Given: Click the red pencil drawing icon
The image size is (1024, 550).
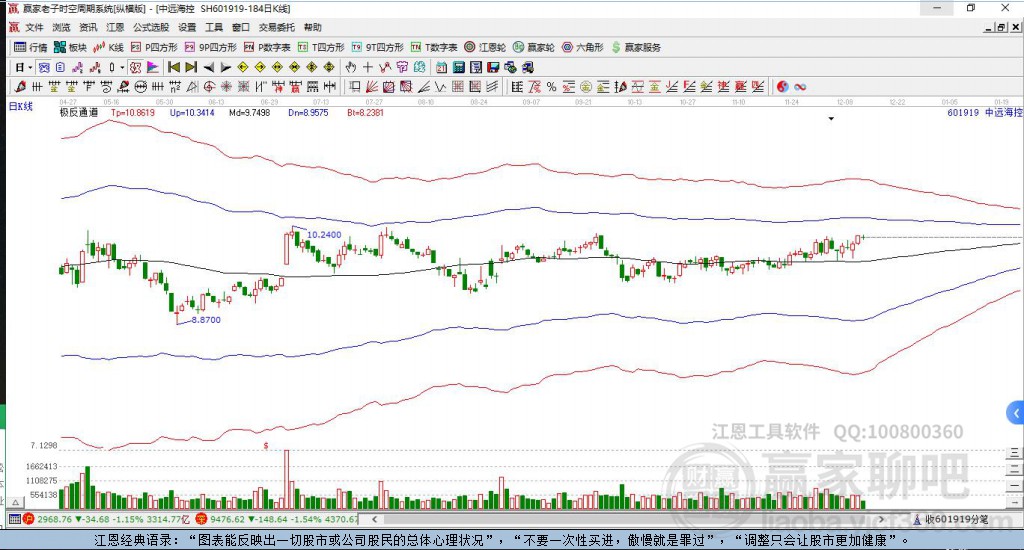Looking at the screenshot, I should [x=20, y=86].
